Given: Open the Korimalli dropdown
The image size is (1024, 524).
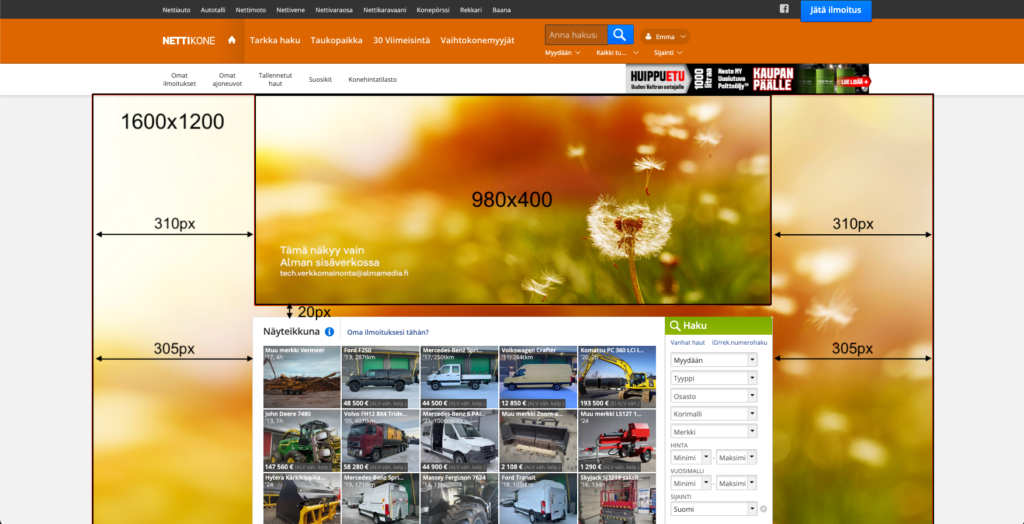Looking at the screenshot, I should (714, 414).
